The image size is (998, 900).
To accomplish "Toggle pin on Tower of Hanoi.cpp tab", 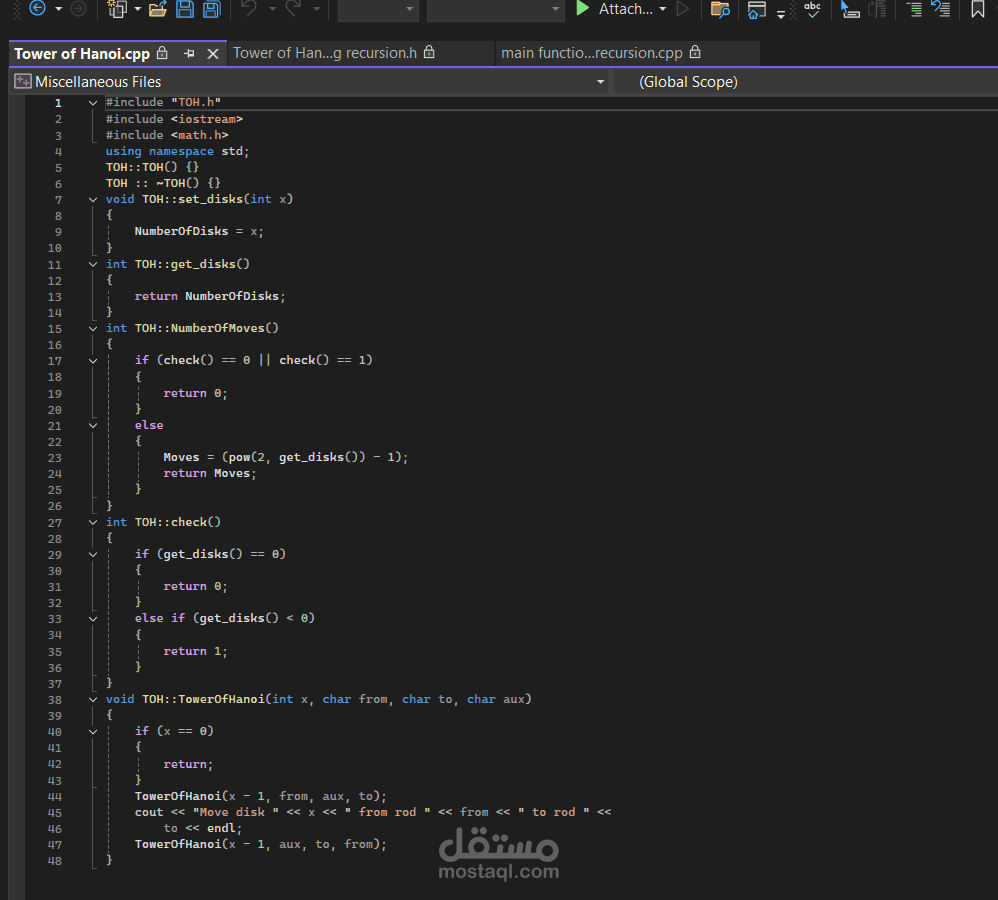I will point(189,54).
